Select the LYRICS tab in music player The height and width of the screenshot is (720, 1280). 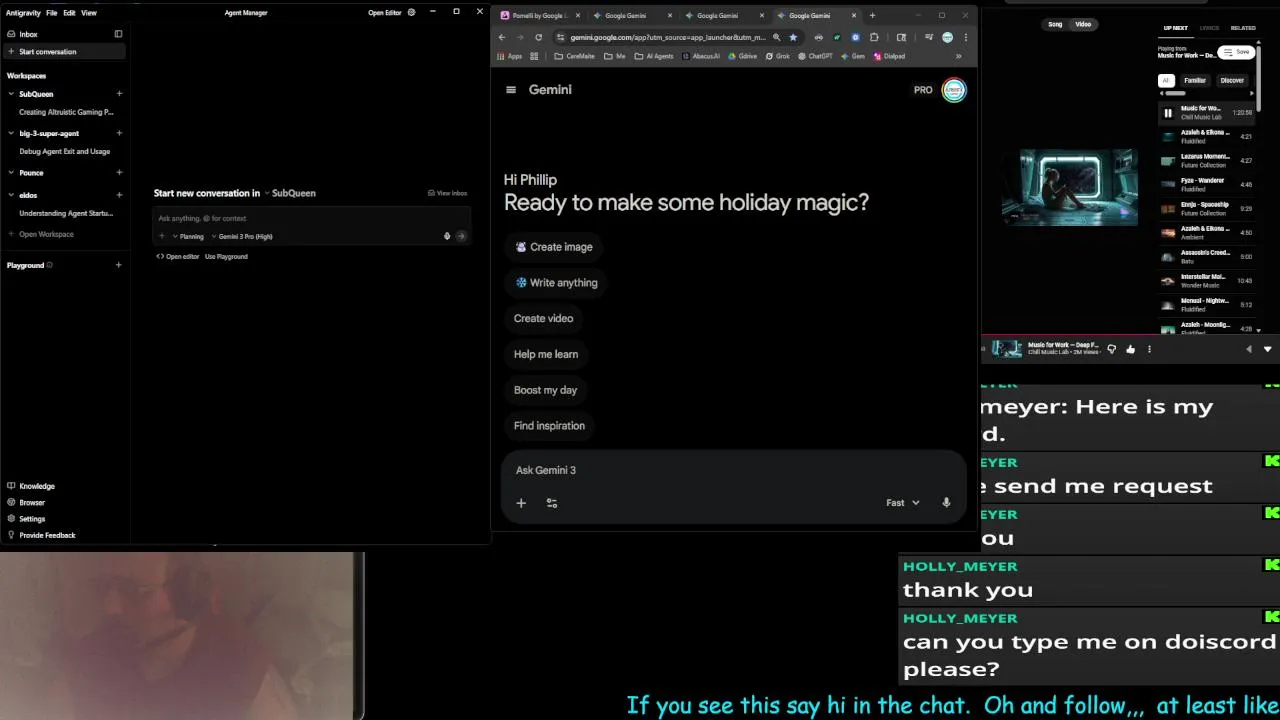click(x=1209, y=28)
